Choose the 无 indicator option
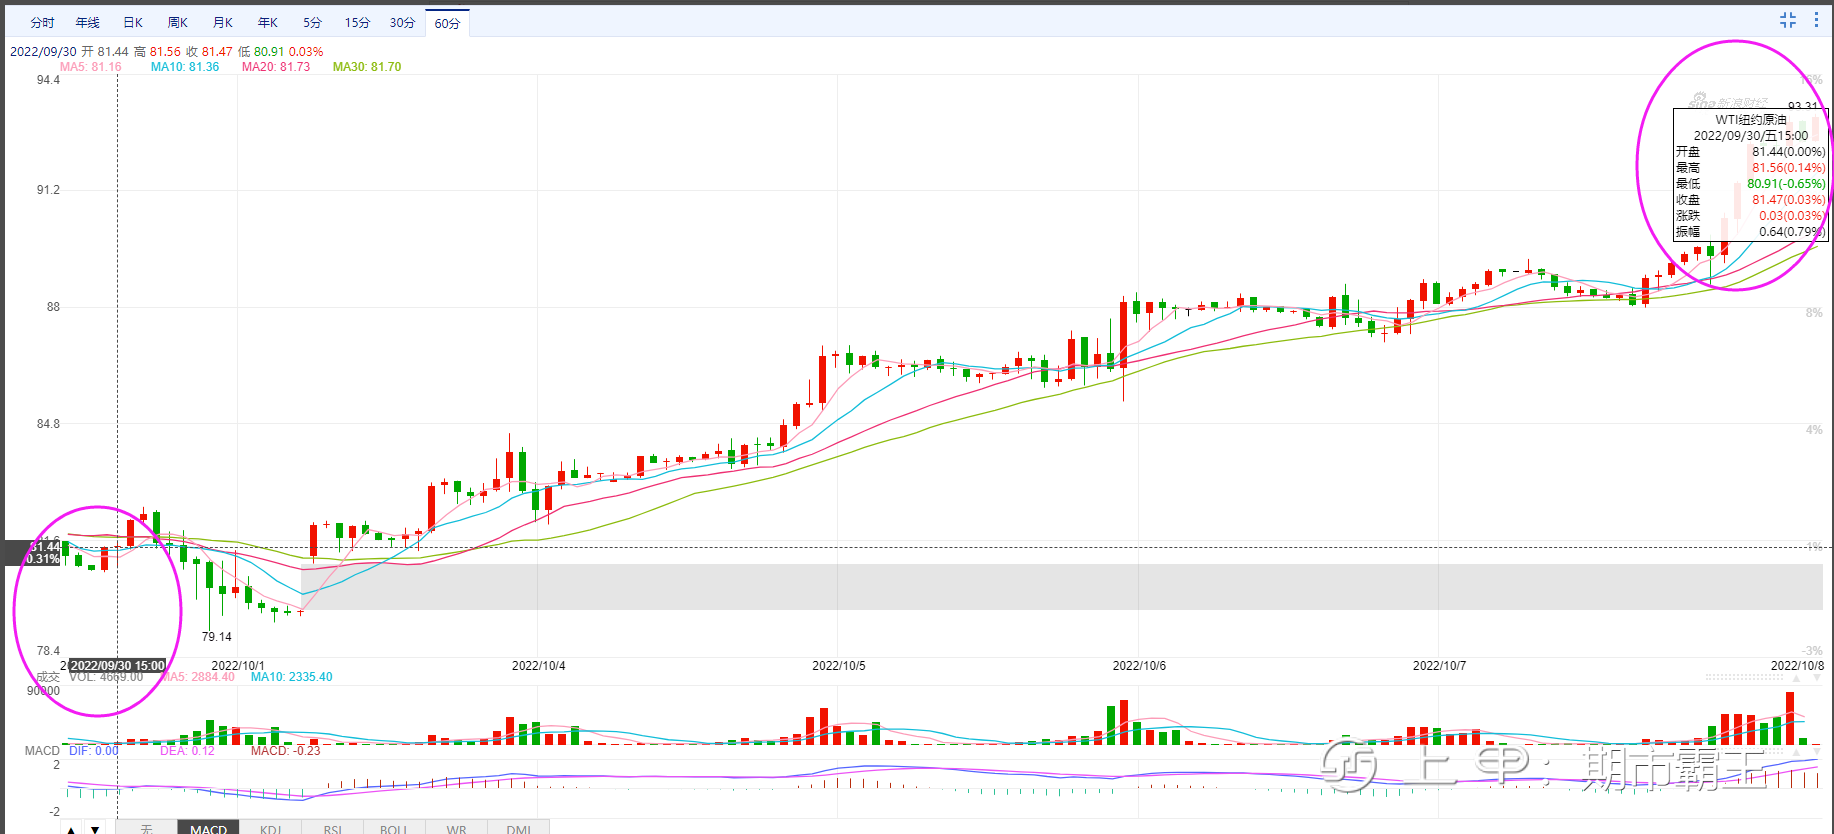This screenshot has height=834, width=1834. point(146,828)
